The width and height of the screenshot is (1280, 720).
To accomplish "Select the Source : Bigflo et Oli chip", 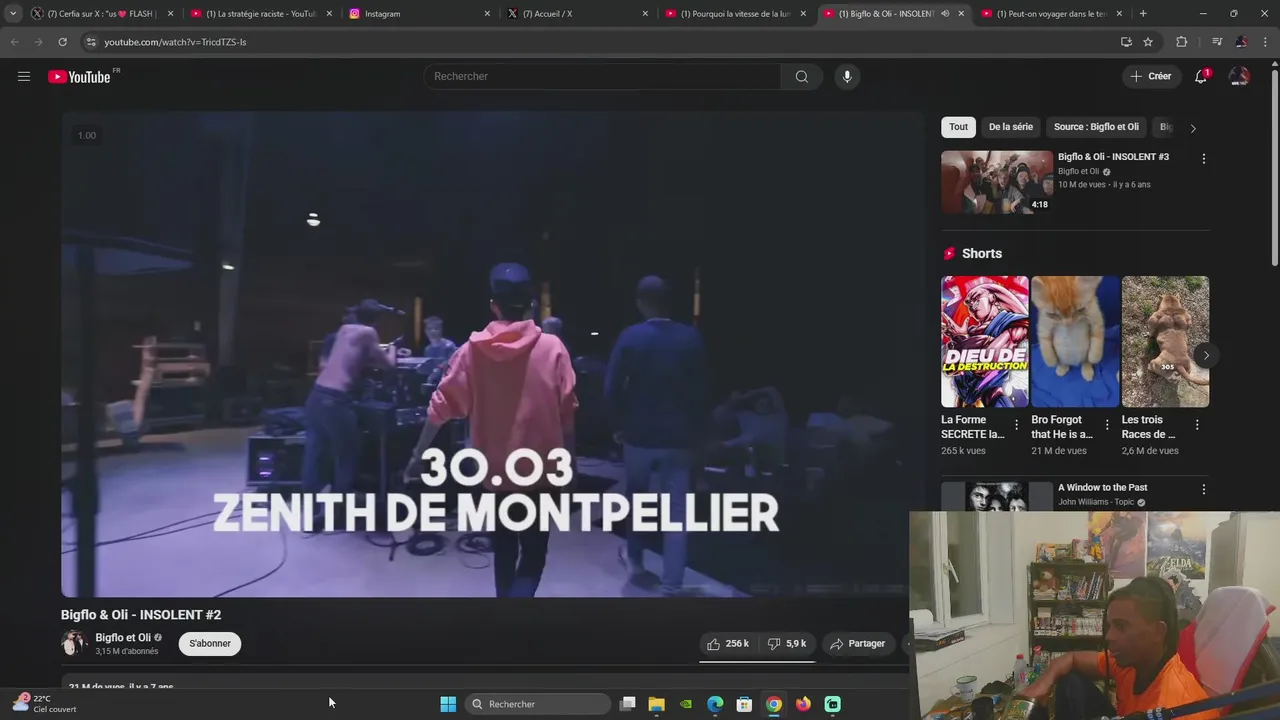I will click(x=1096, y=127).
